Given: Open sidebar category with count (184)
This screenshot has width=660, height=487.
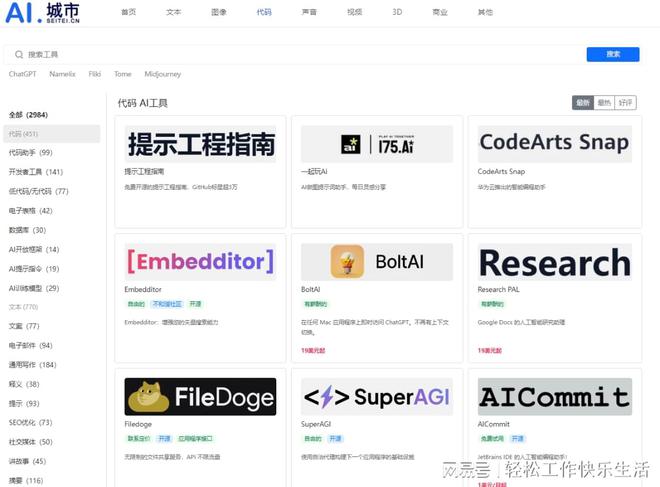Looking at the screenshot, I should pos(32,365).
